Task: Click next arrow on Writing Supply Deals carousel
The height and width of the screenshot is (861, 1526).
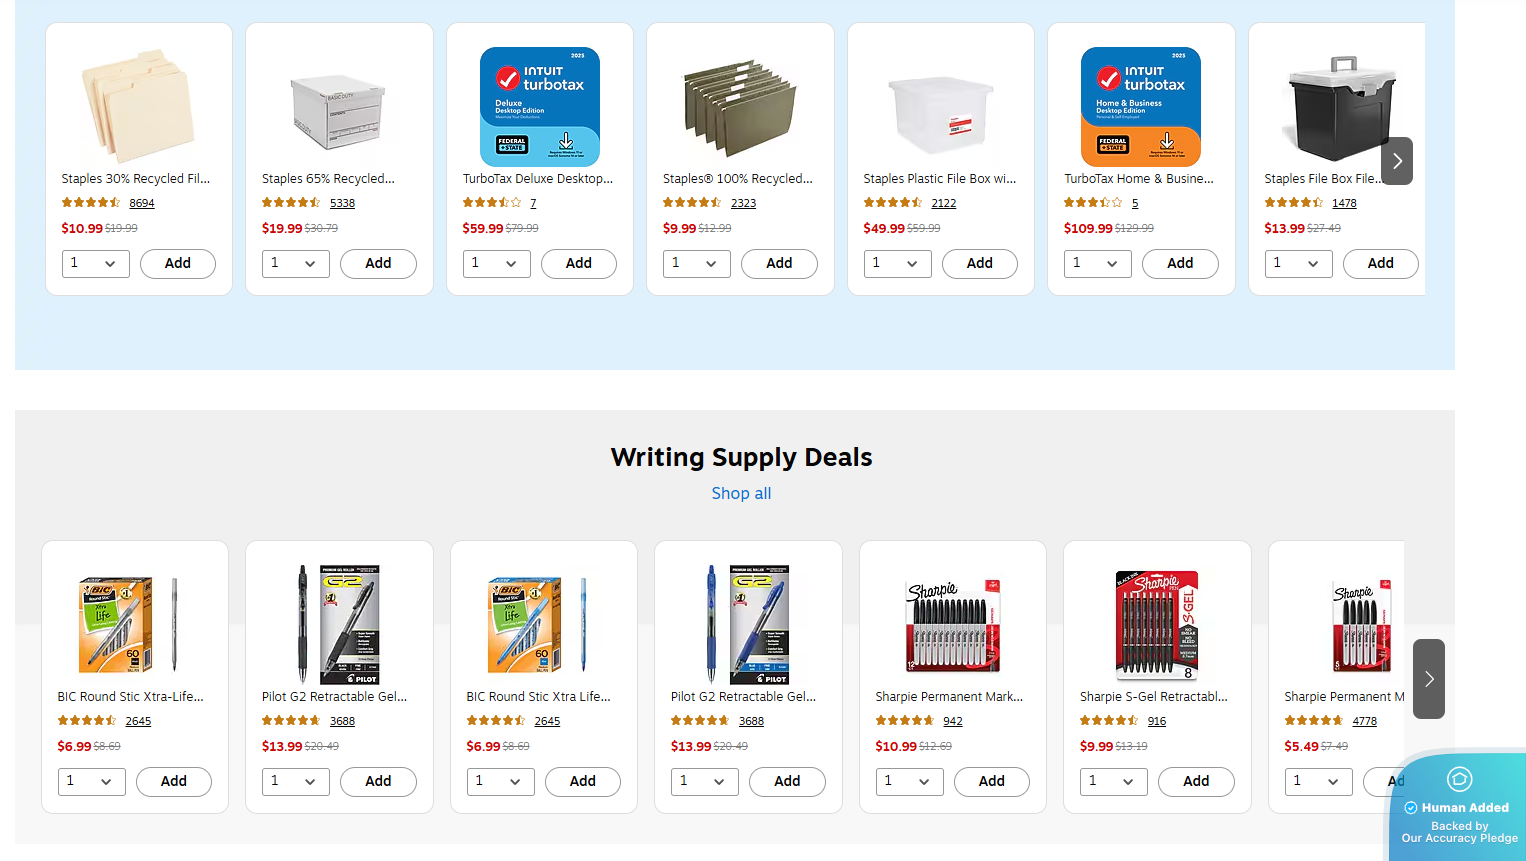Action: pyautogui.click(x=1429, y=679)
